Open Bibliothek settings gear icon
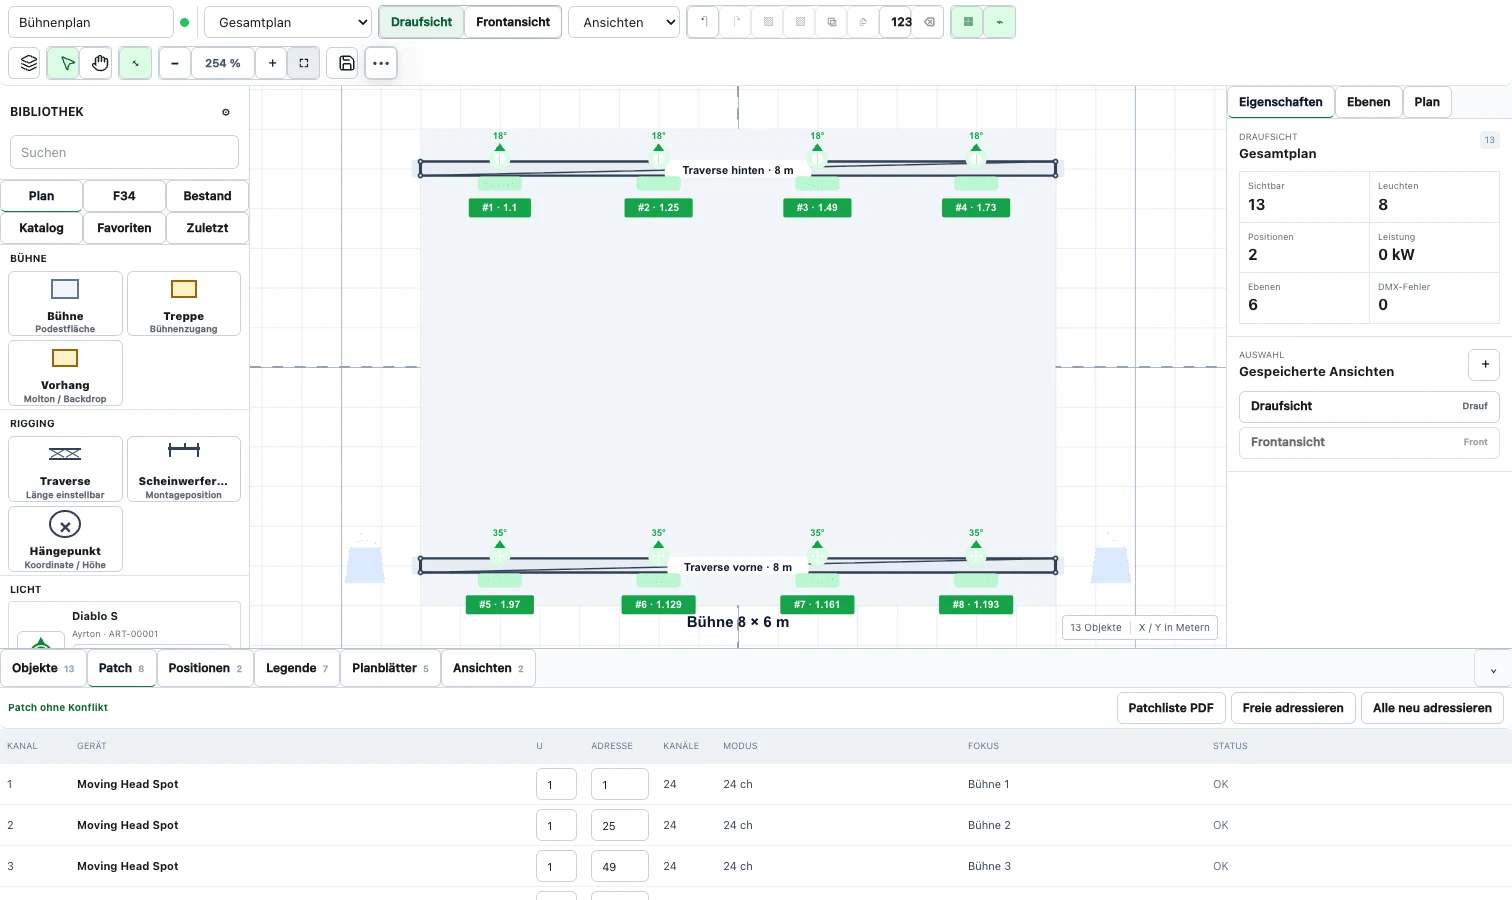 click(x=226, y=112)
